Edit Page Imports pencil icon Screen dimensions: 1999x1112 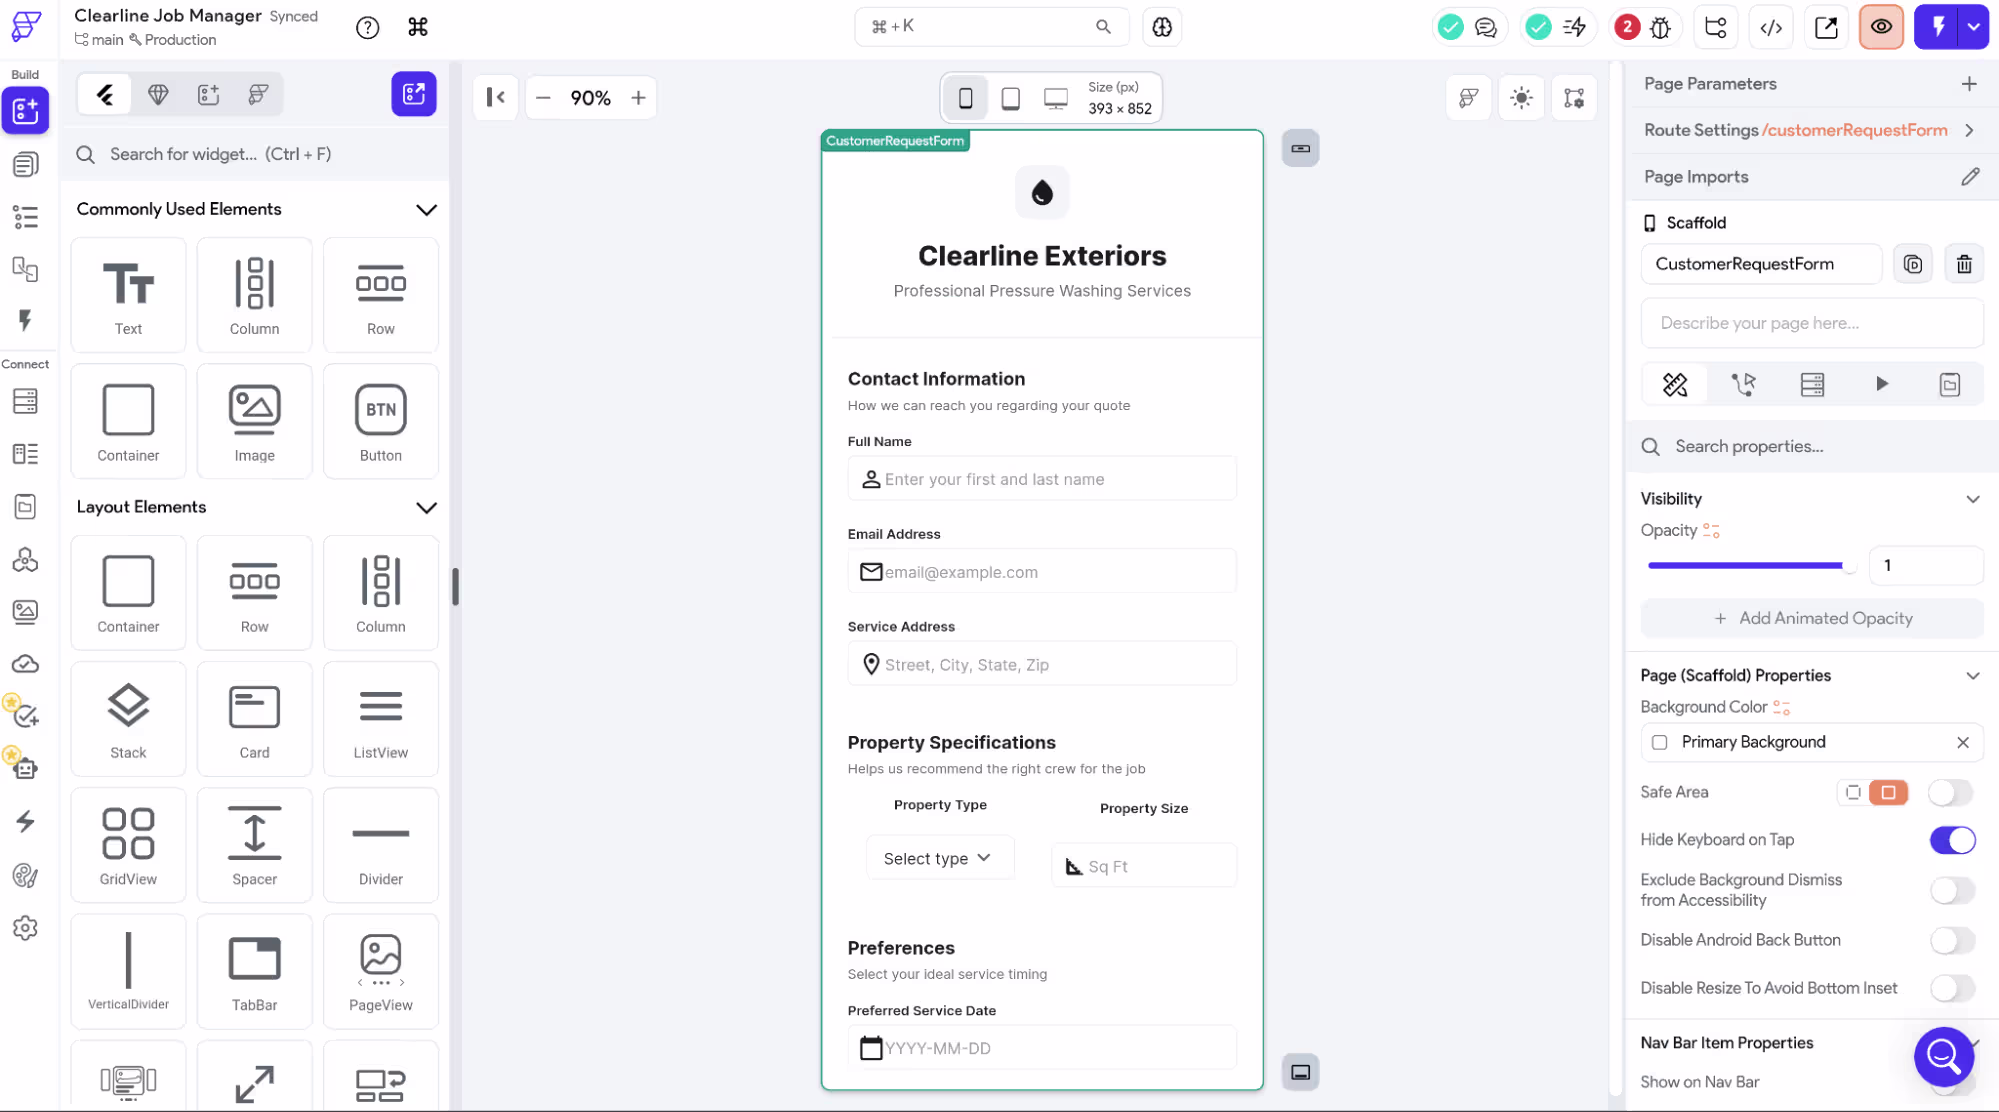(1970, 177)
